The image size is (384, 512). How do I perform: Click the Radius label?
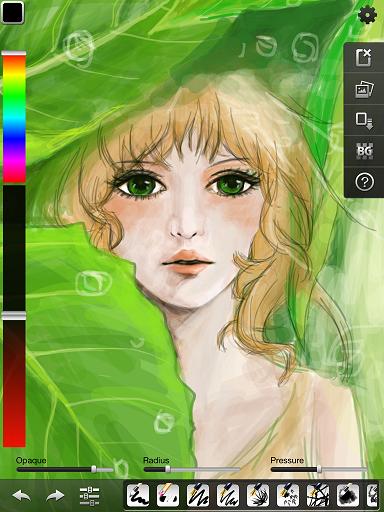click(x=156, y=460)
